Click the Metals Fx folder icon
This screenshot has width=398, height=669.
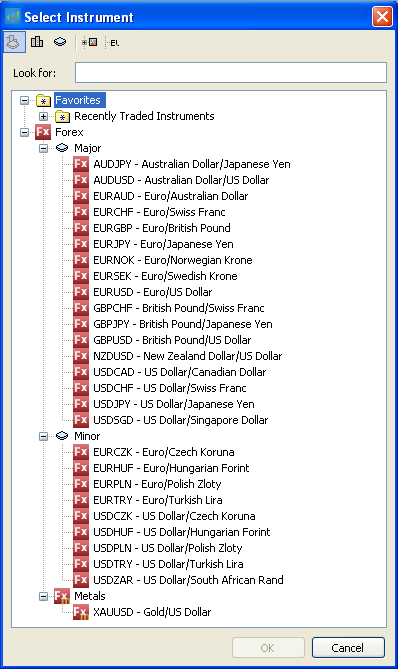pos(62,596)
